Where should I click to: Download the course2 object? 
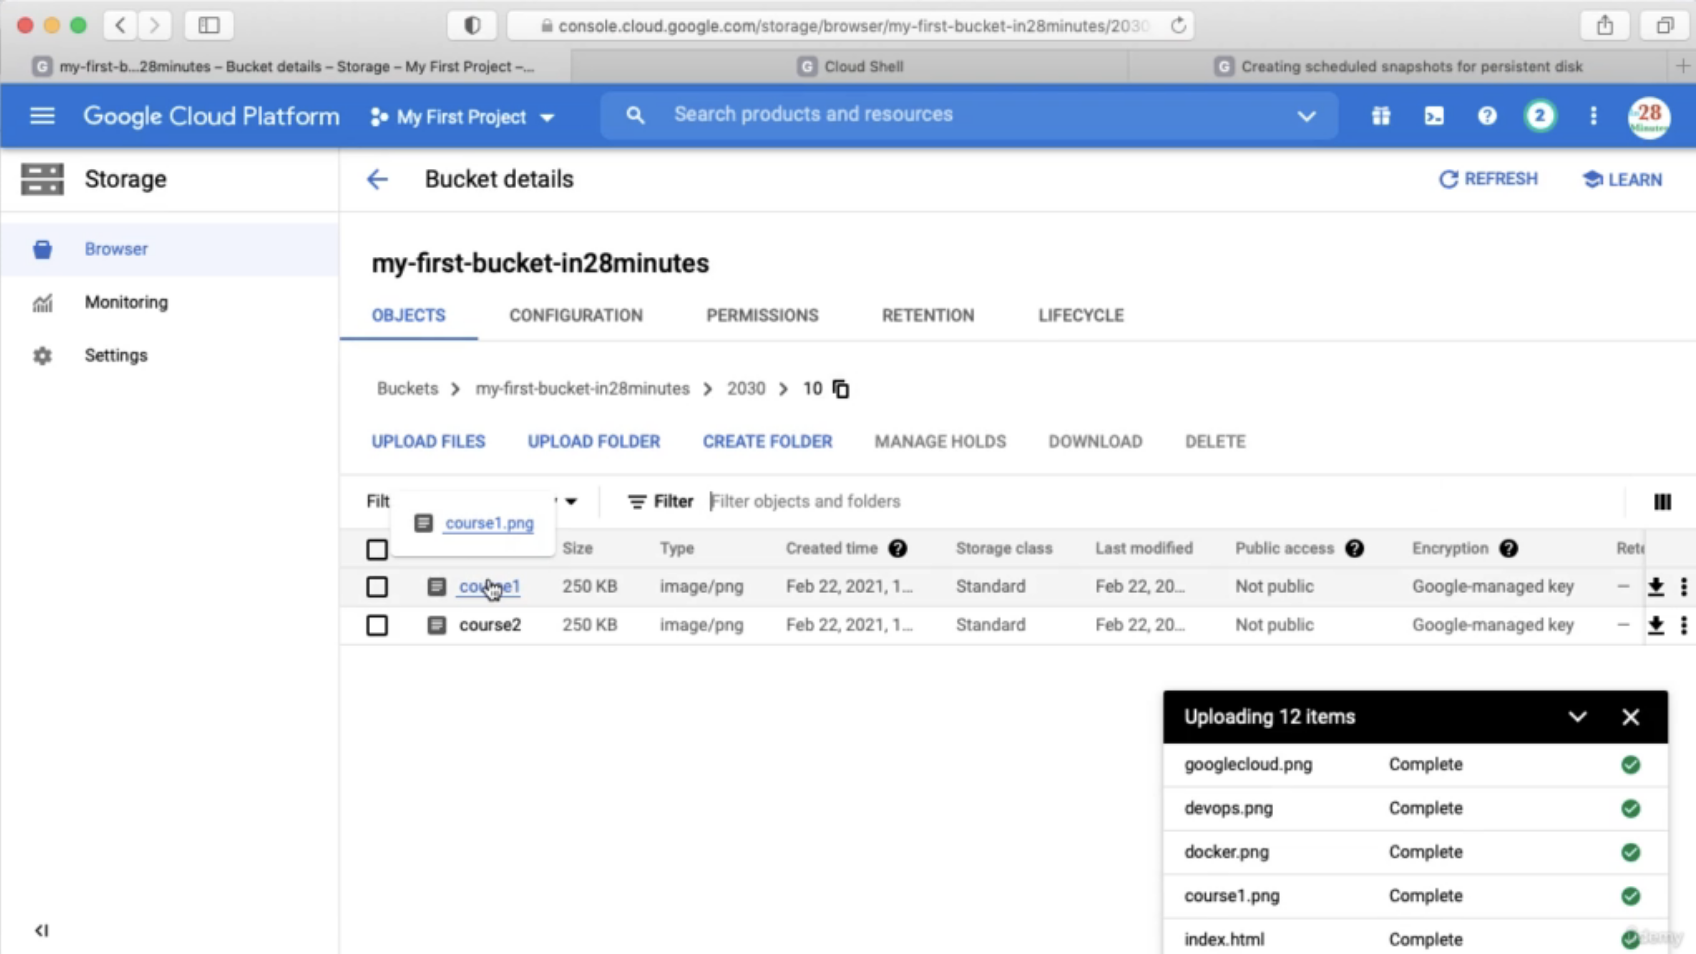(1656, 625)
